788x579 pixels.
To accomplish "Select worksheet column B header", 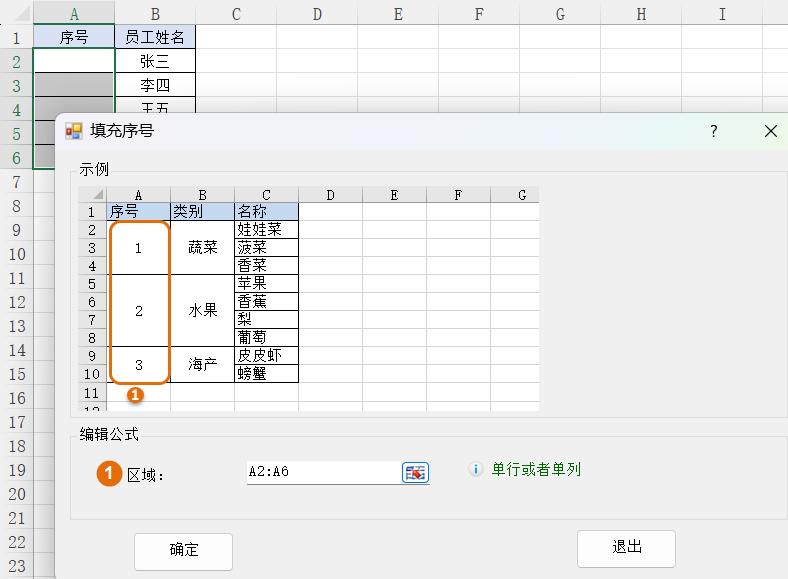I will (155, 14).
